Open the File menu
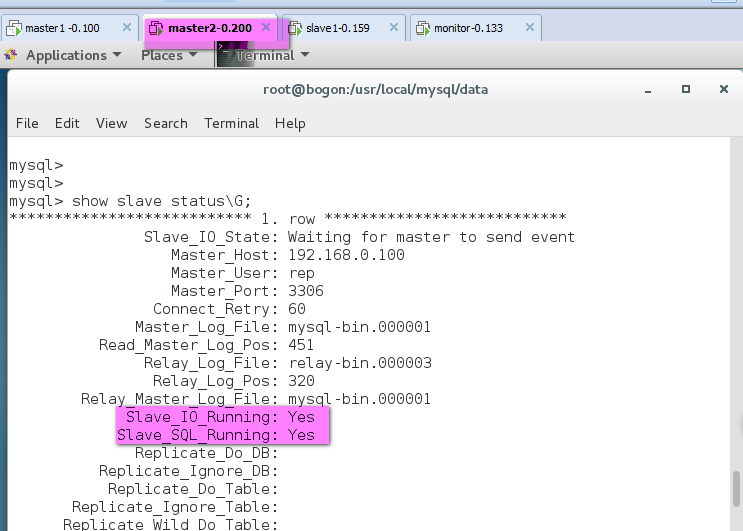743x531 pixels. 27,124
